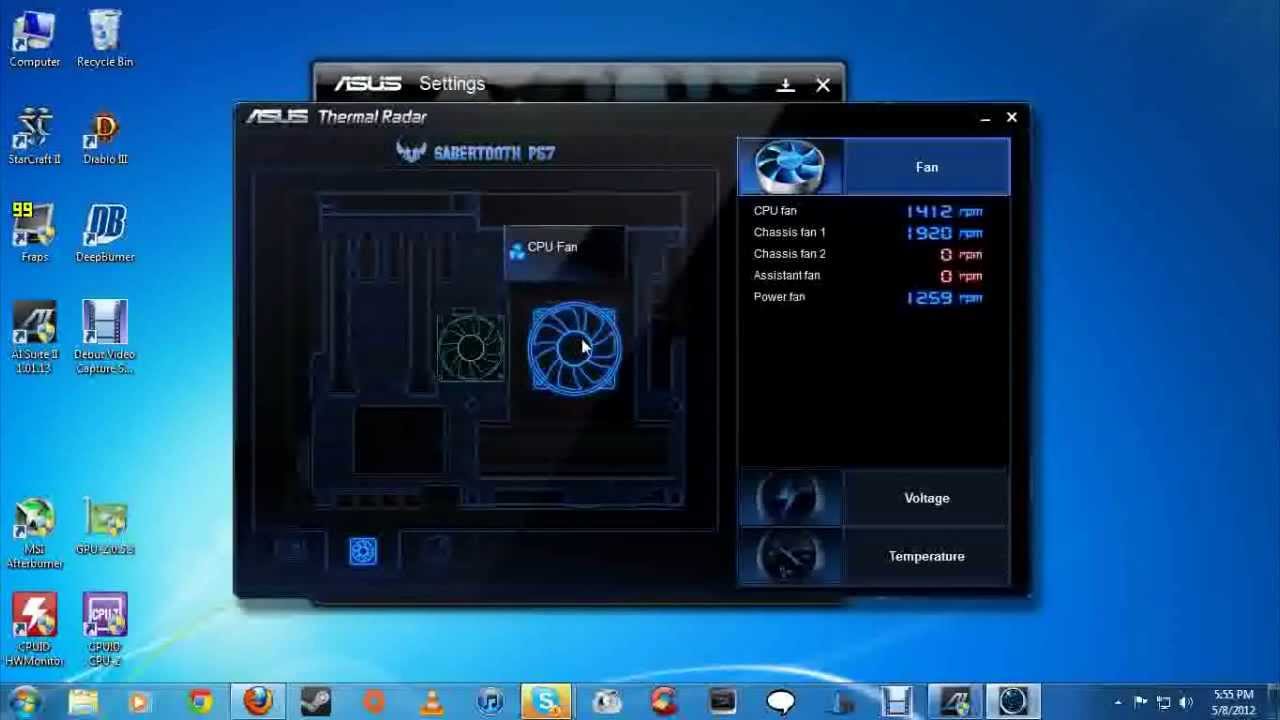Switch to Firefox in the taskbar

click(258, 702)
